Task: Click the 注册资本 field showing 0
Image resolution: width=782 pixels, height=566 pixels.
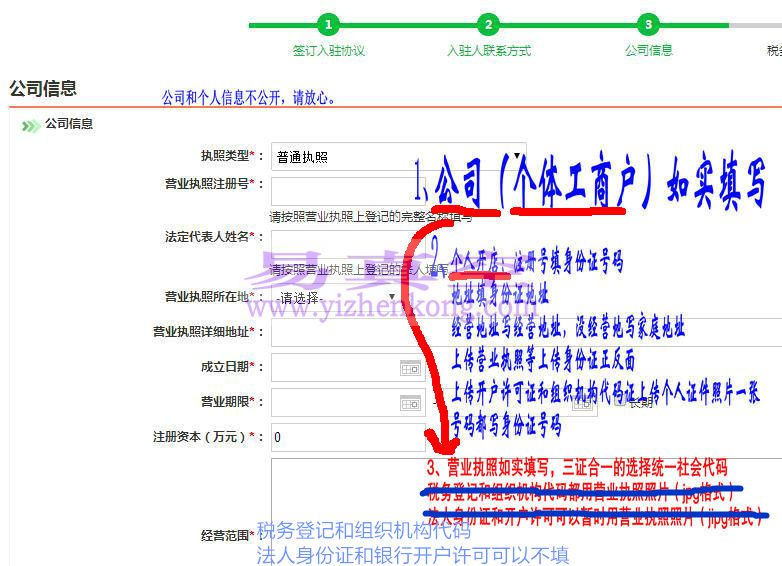Action: (x=340, y=437)
